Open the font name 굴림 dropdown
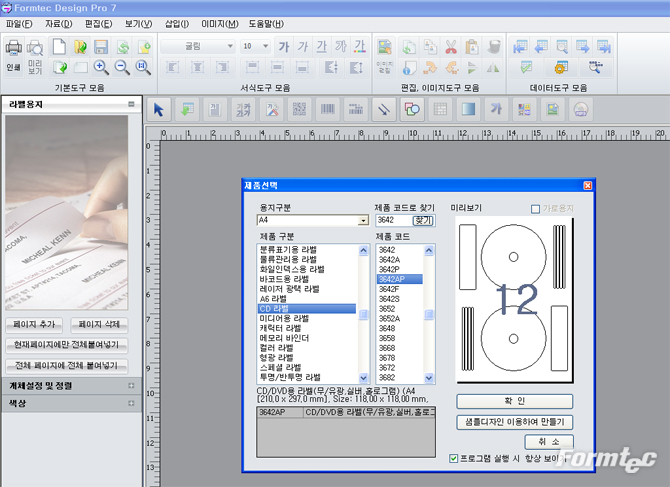670x487 pixels. coord(230,46)
